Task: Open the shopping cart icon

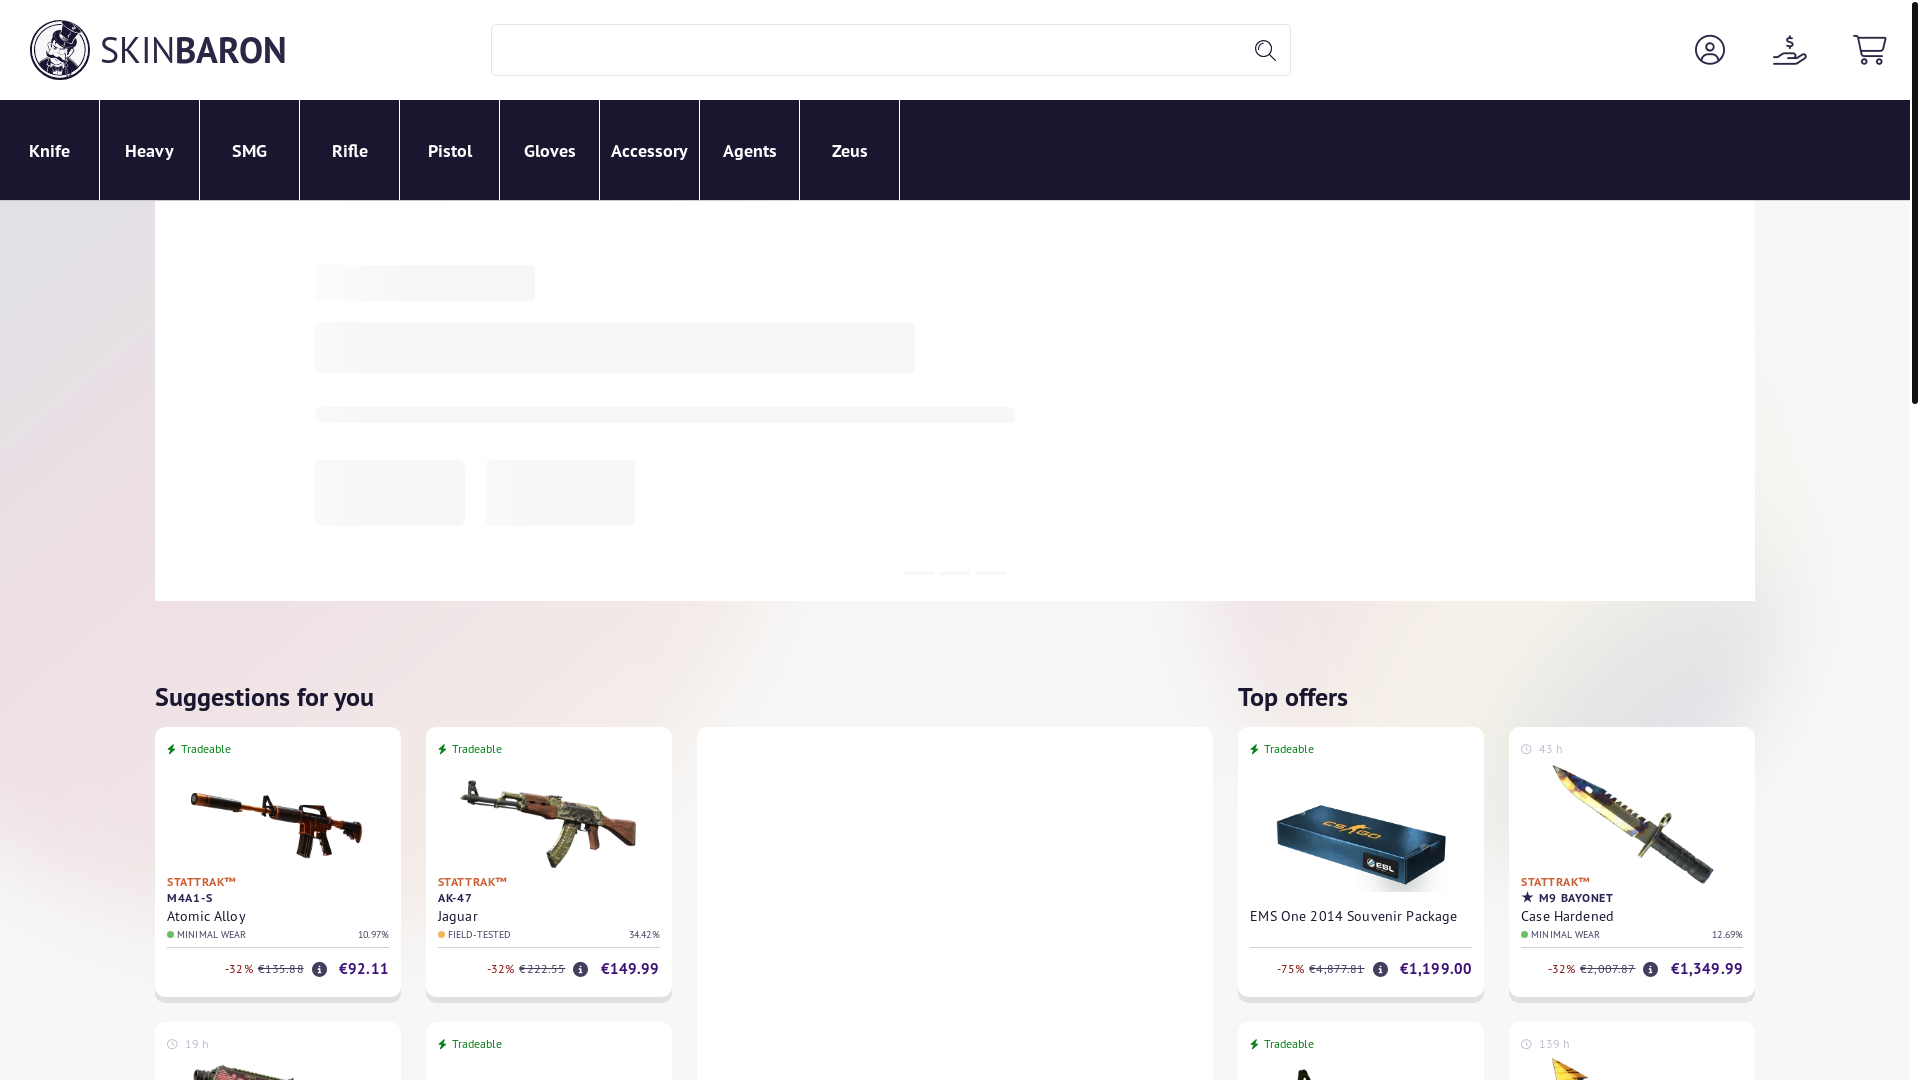Action: (x=1870, y=50)
